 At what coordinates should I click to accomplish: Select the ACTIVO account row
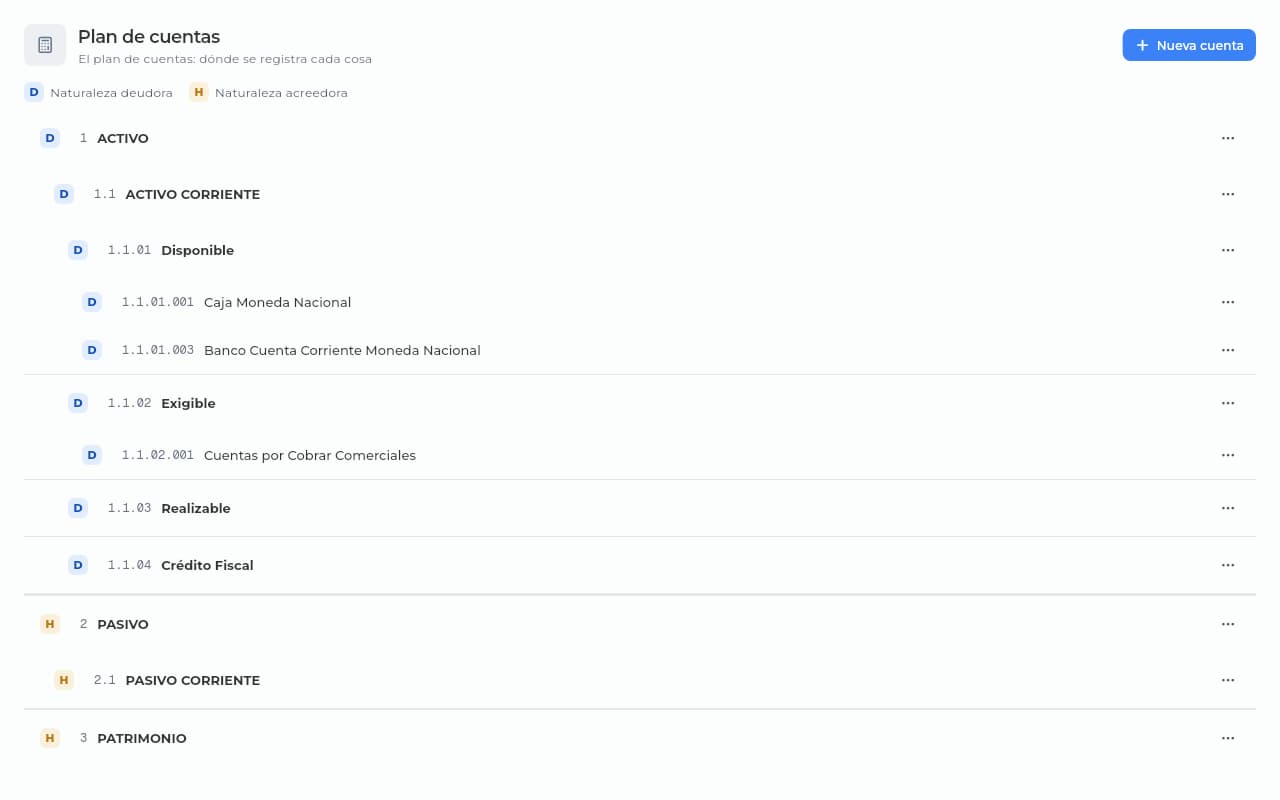640,138
